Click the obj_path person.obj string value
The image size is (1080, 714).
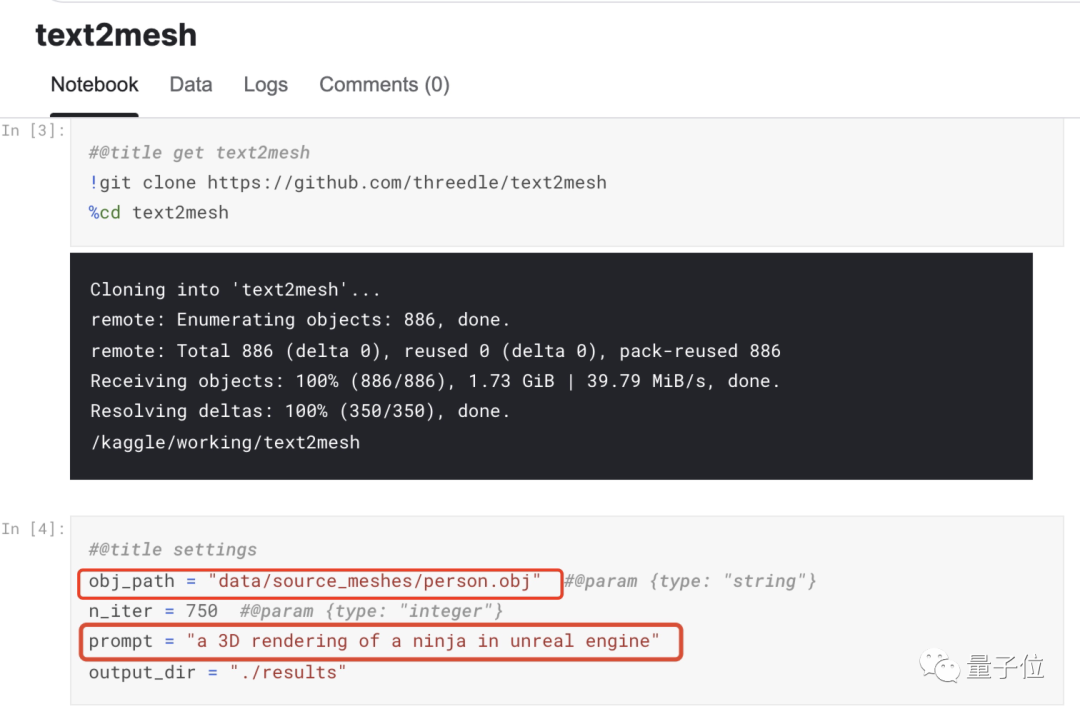click(375, 581)
